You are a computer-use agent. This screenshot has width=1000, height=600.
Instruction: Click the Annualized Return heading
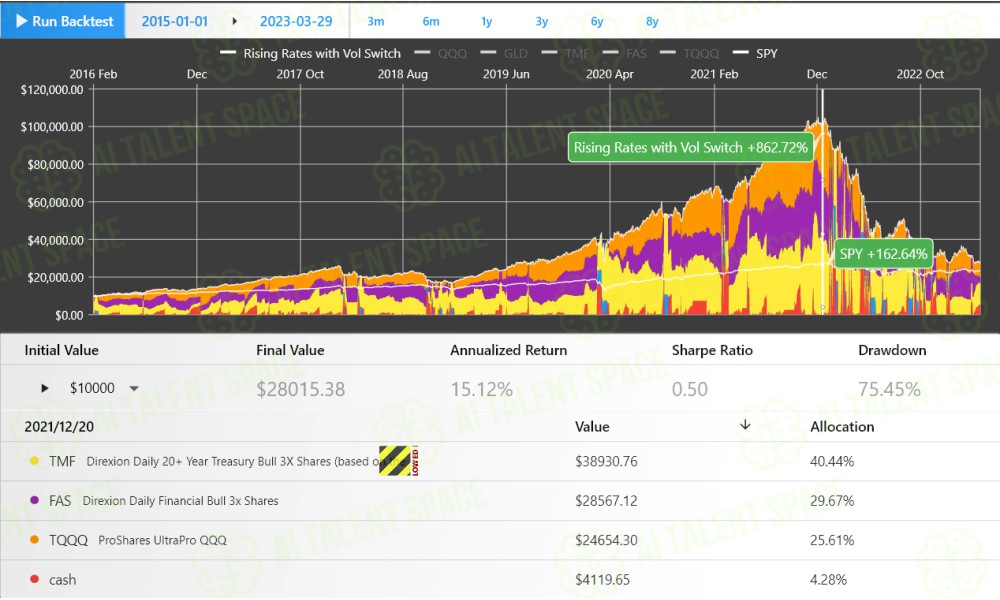(x=508, y=350)
